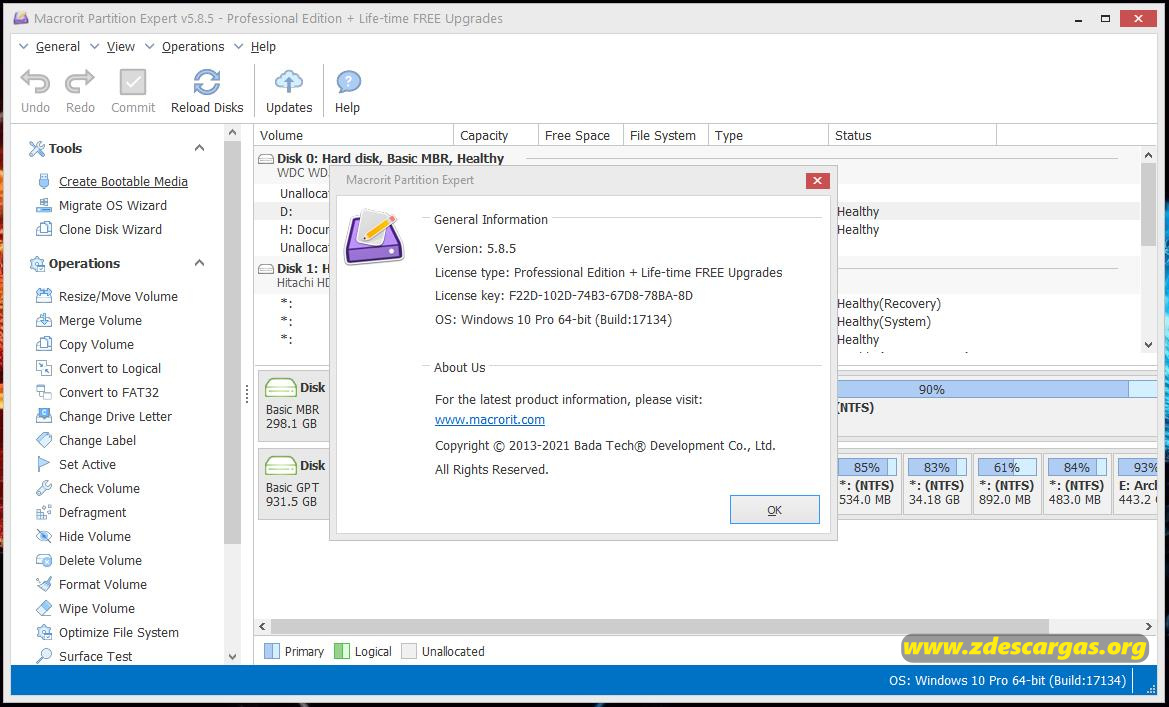Click the sidebar splitter handle dots
This screenshot has height=707, width=1169.
pyautogui.click(x=247, y=394)
